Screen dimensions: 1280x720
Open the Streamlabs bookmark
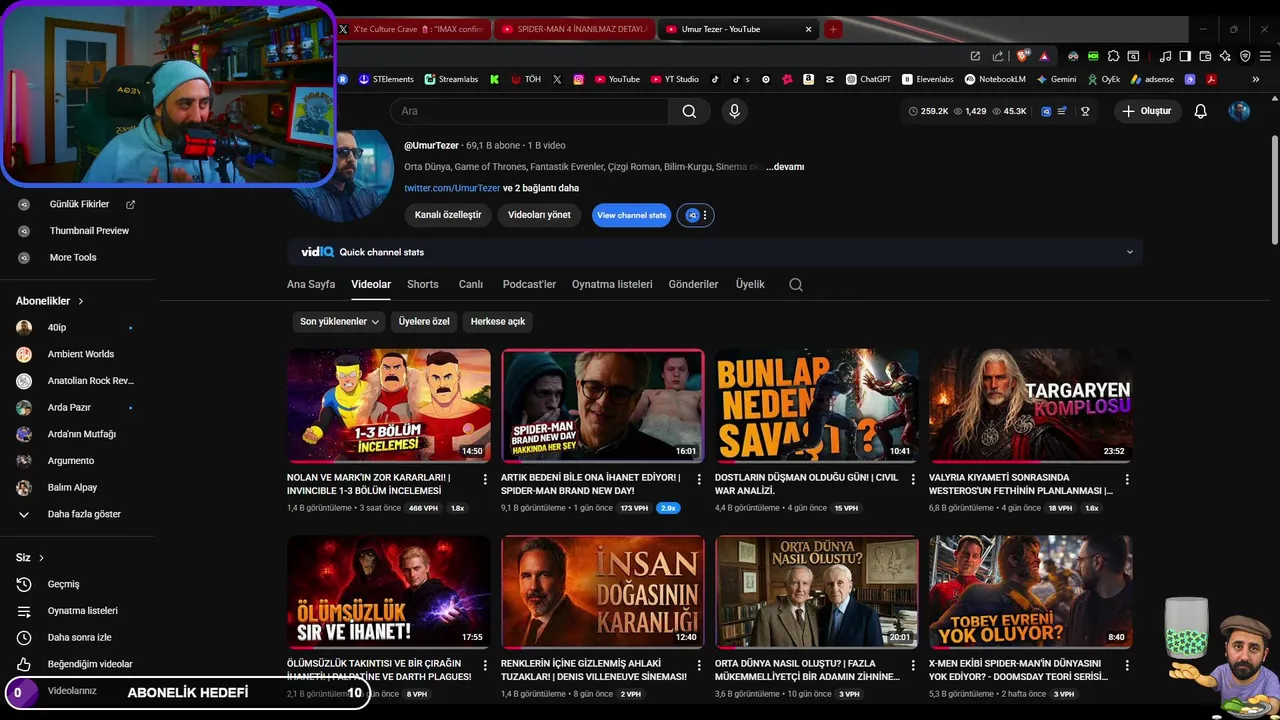tap(451, 79)
